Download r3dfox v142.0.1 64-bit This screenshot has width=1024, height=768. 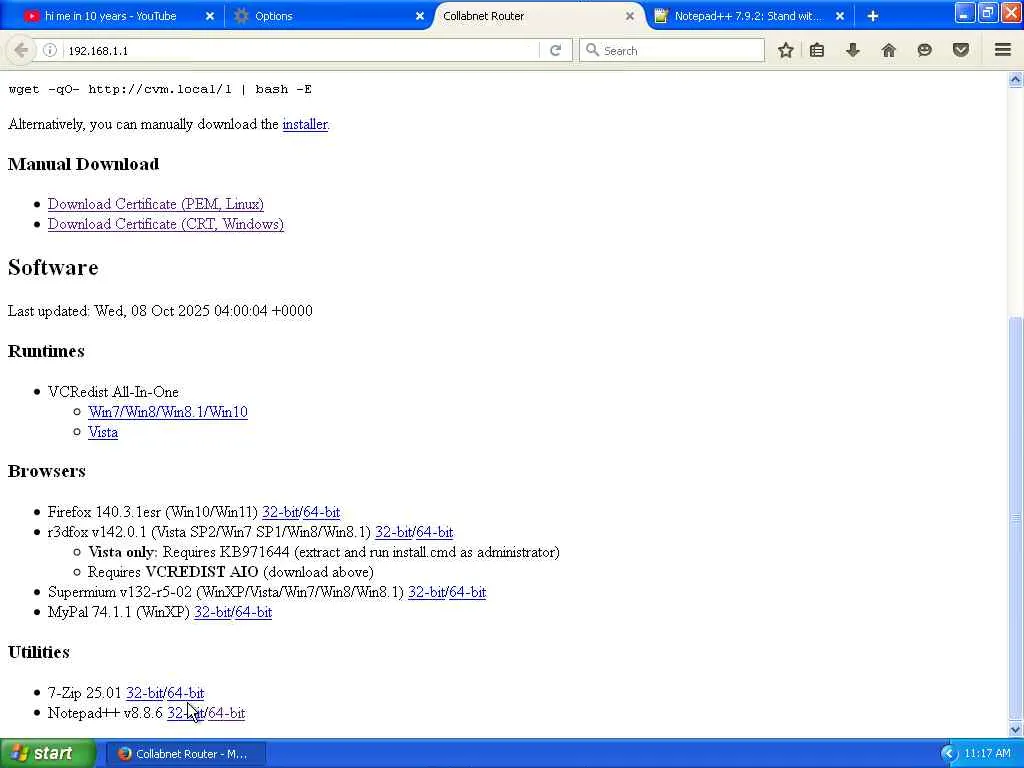click(x=434, y=532)
